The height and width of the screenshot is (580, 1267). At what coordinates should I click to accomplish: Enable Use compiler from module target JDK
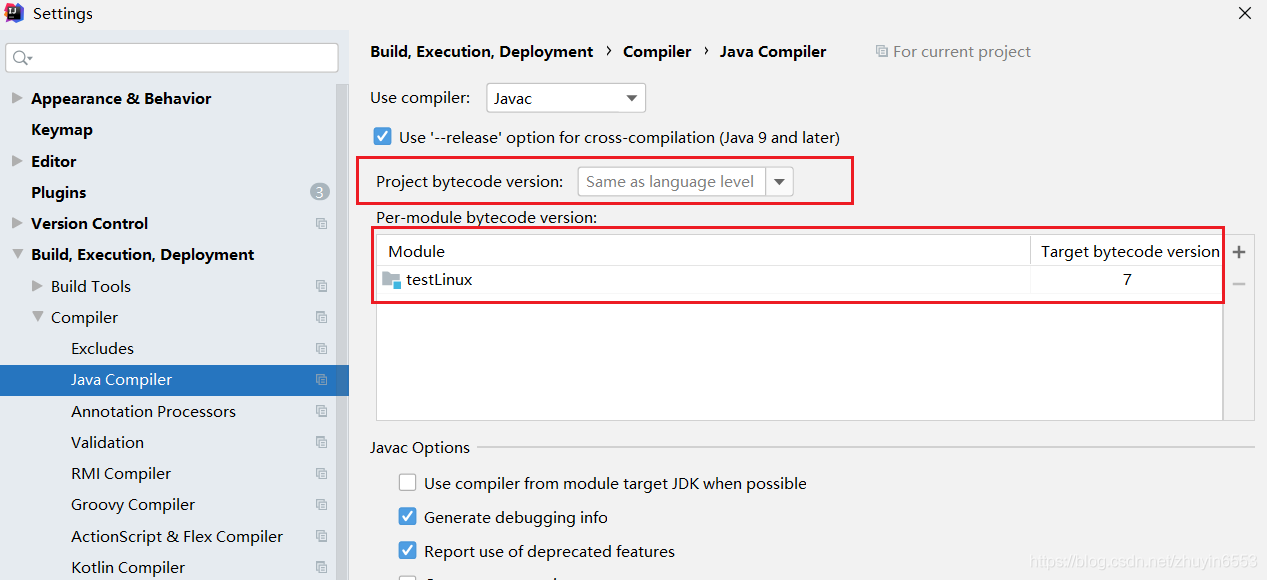coord(408,483)
